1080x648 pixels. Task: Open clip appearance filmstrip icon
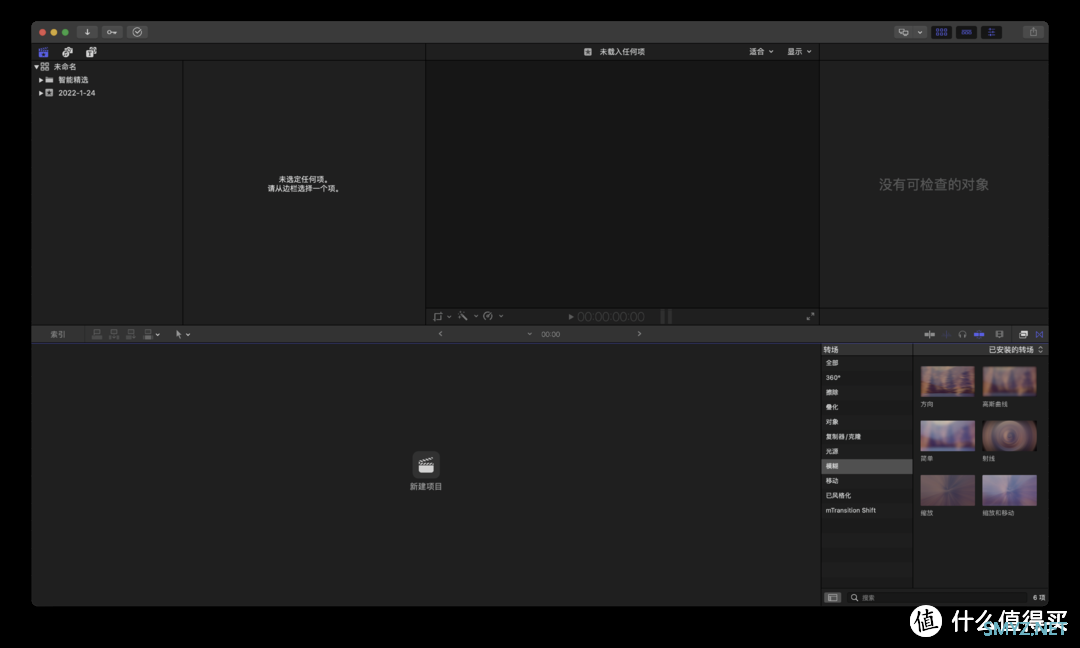[x=999, y=335]
